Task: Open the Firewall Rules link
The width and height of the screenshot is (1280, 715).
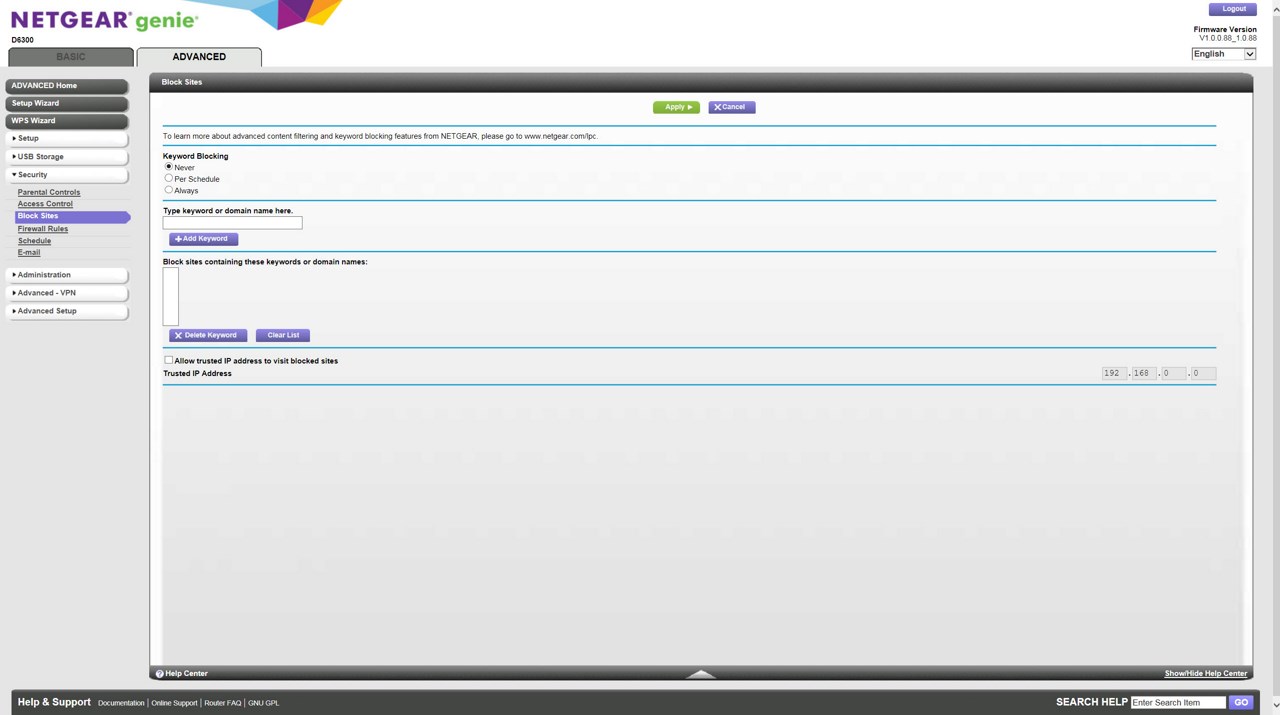Action: point(43,229)
